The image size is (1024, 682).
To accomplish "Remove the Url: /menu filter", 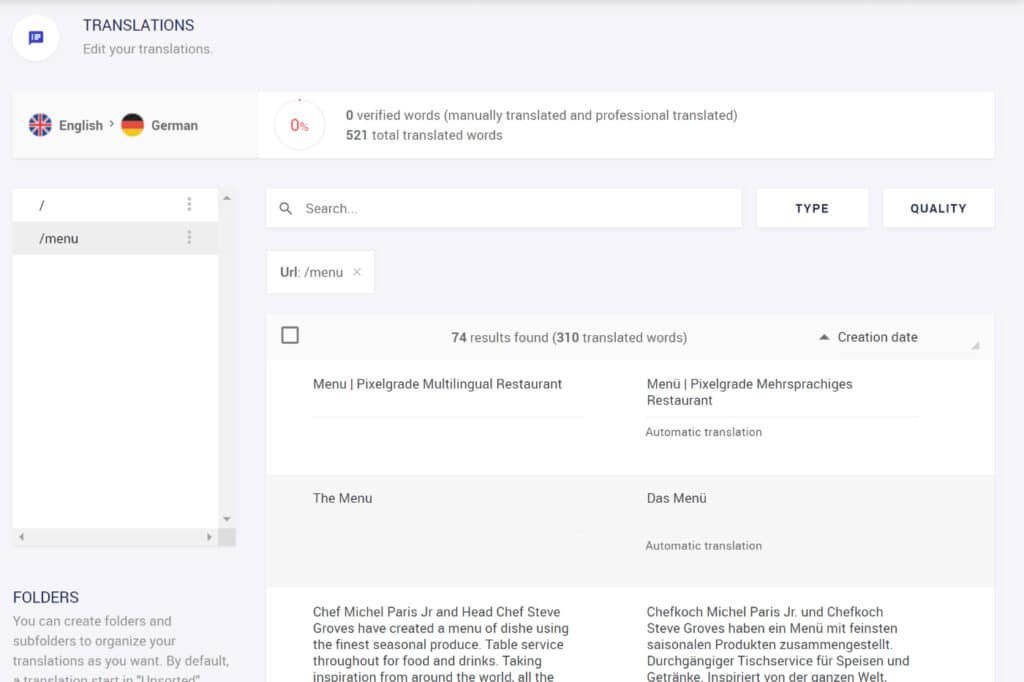I will 357,272.
